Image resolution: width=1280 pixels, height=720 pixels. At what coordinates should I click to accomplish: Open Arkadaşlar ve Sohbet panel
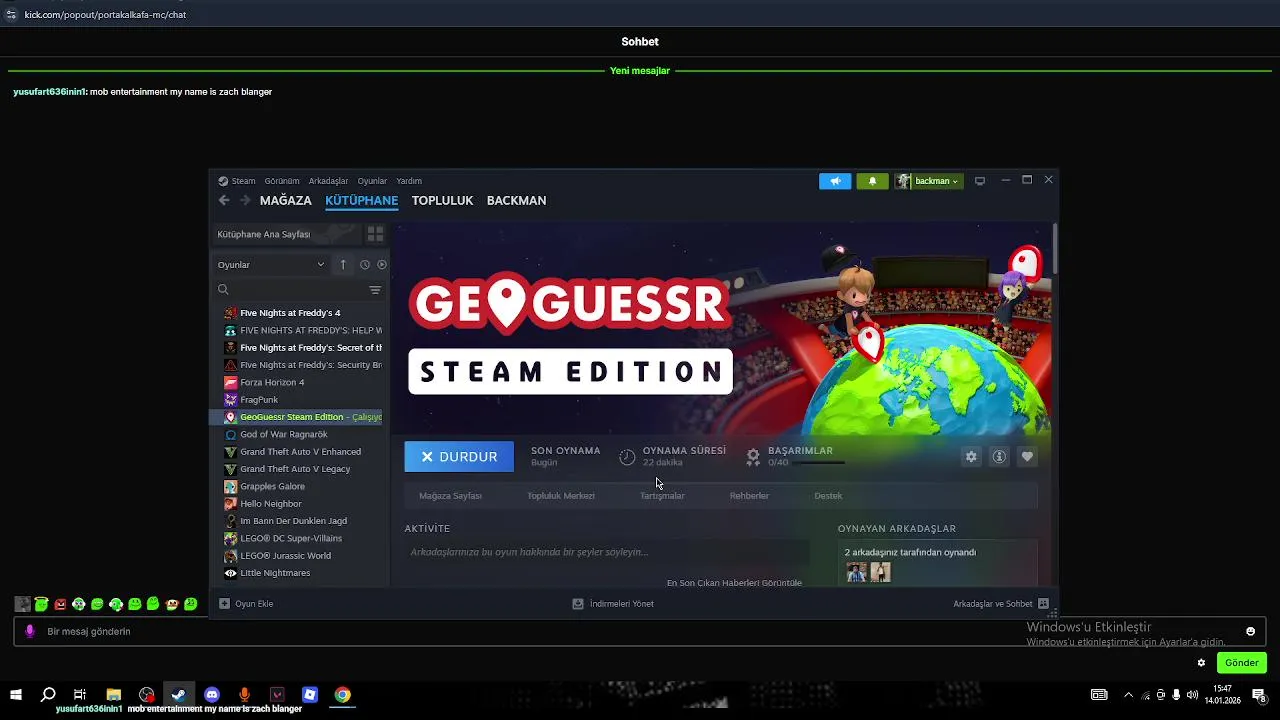(1001, 604)
